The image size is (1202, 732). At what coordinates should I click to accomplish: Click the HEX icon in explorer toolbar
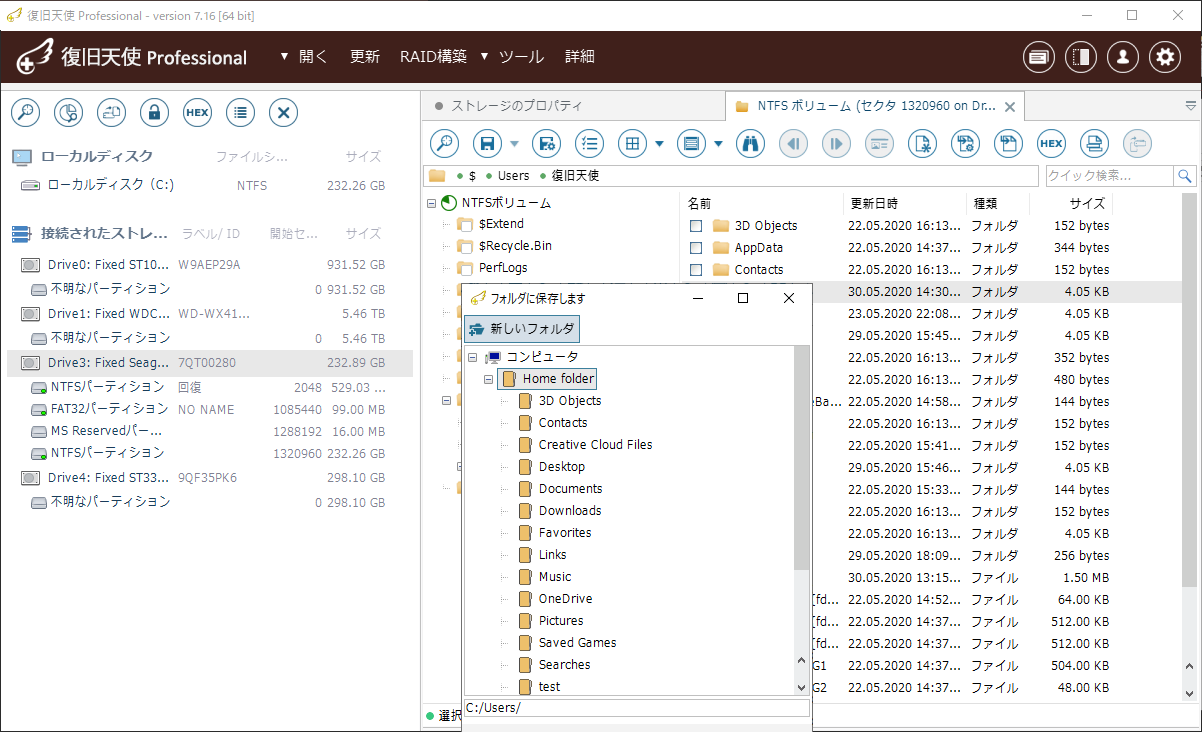[x=1051, y=144]
